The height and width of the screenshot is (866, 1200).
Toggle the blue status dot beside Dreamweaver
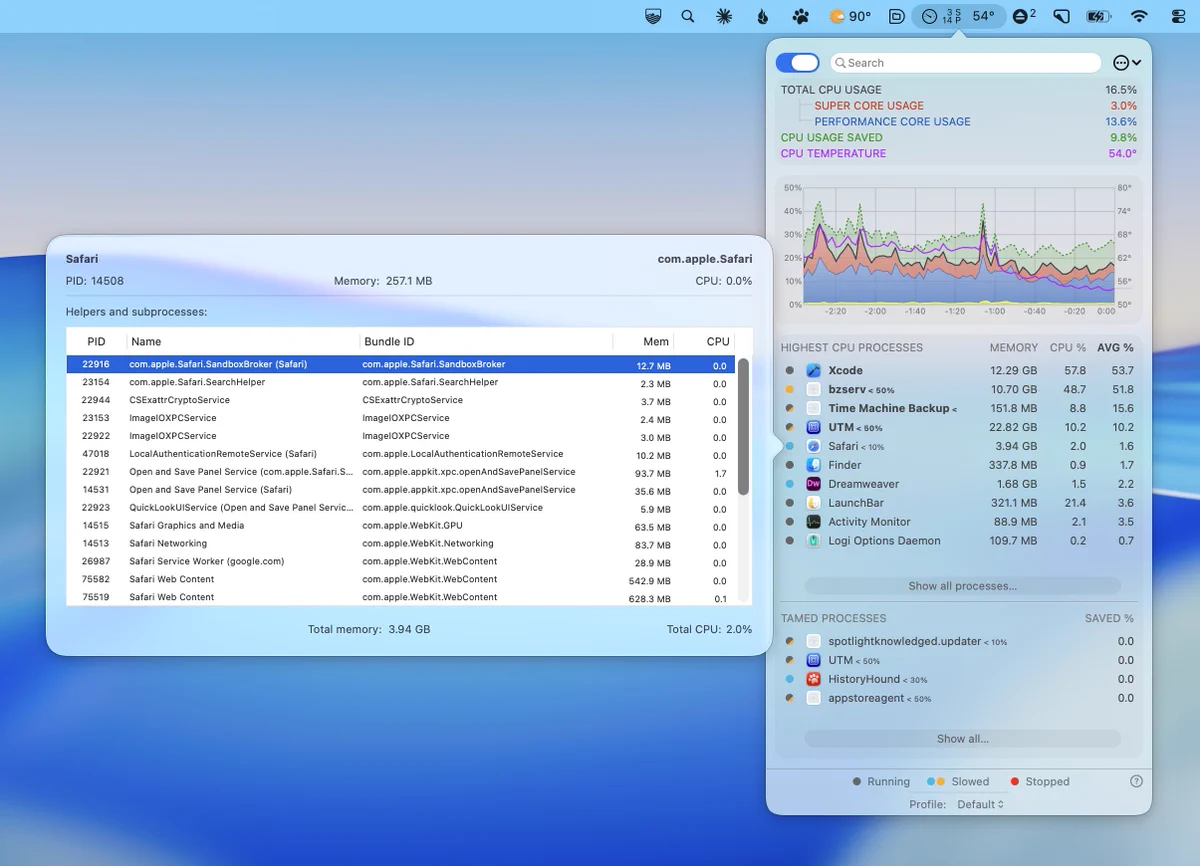tap(790, 484)
